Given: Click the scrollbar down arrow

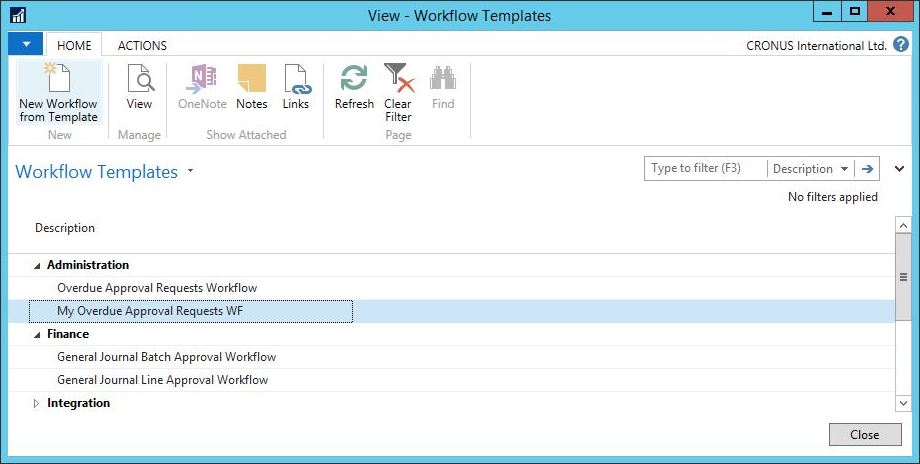Looking at the screenshot, I should pyautogui.click(x=903, y=403).
